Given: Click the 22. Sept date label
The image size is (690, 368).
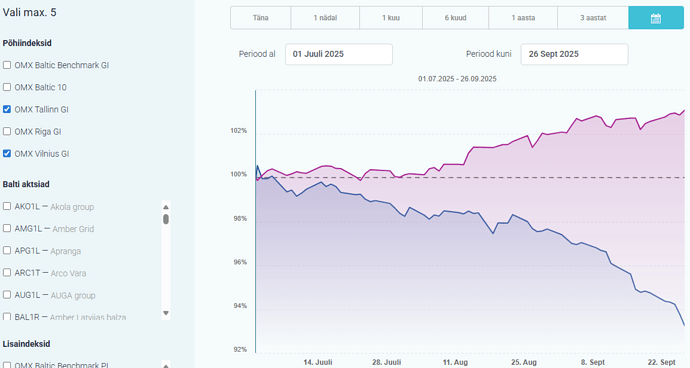Looking at the screenshot, I should pyautogui.click(x=661, y=362).
